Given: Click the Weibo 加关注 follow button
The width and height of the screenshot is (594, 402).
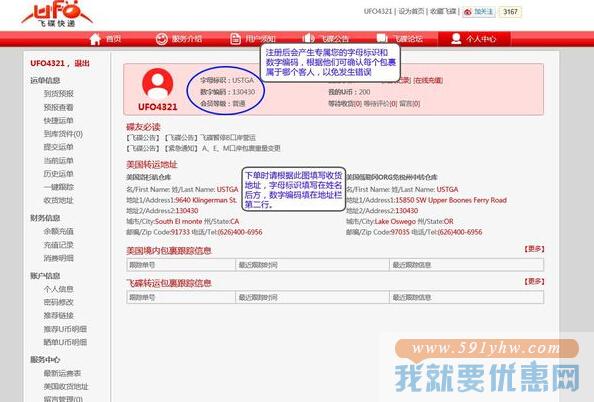Looking at the screenshot, I should [478, 12].
